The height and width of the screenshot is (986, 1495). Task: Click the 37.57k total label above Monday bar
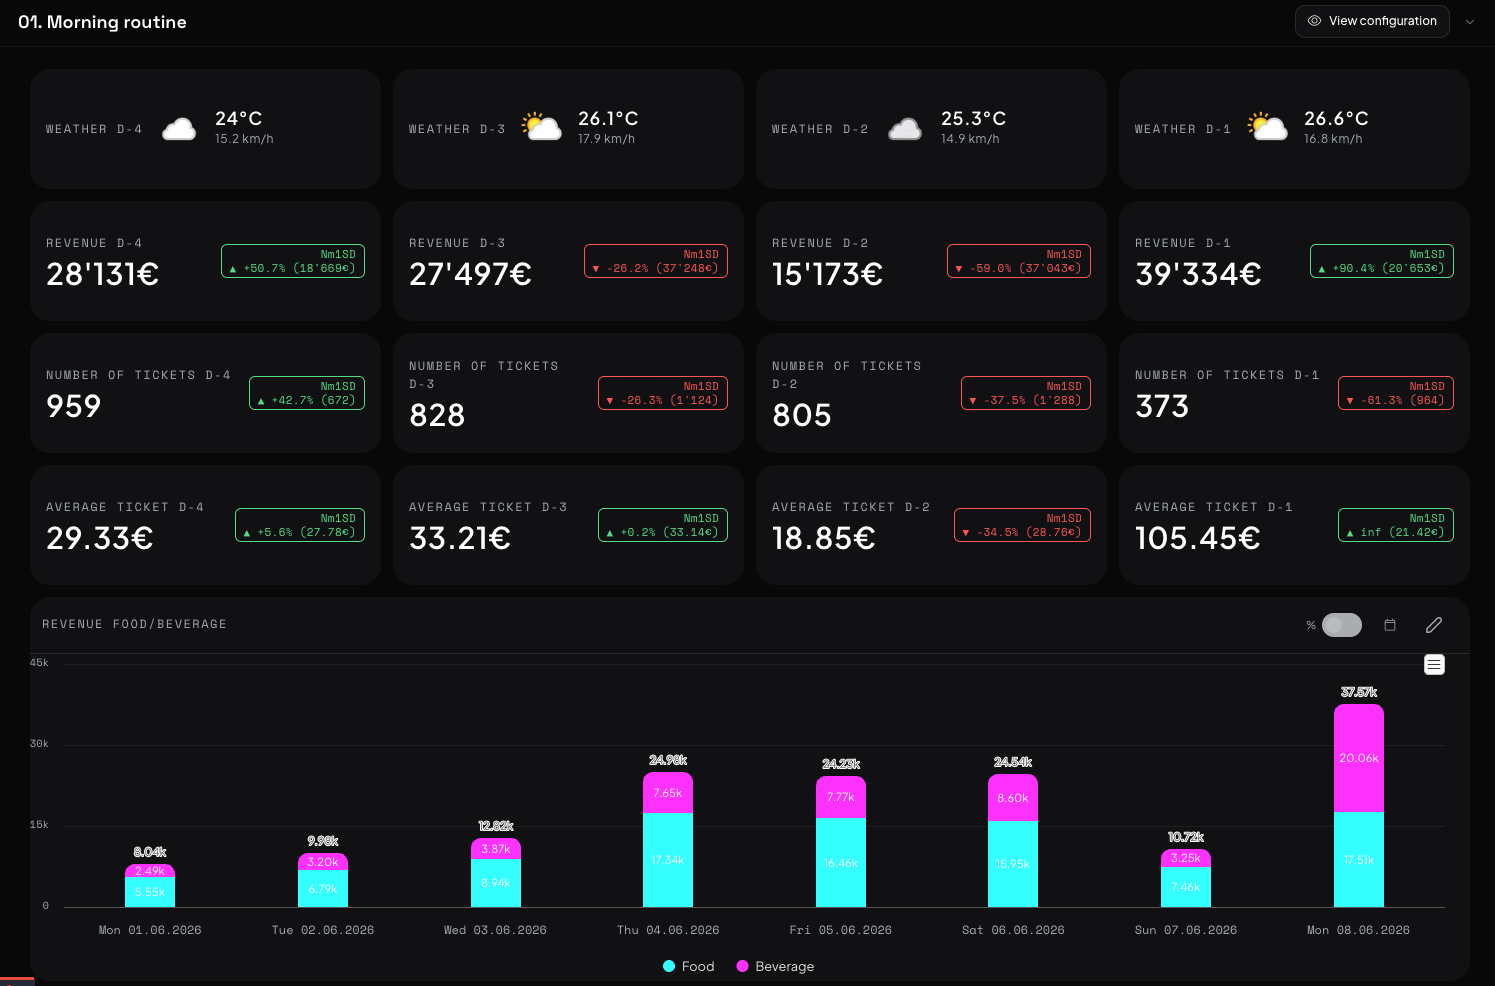[x=1359, y=692]
